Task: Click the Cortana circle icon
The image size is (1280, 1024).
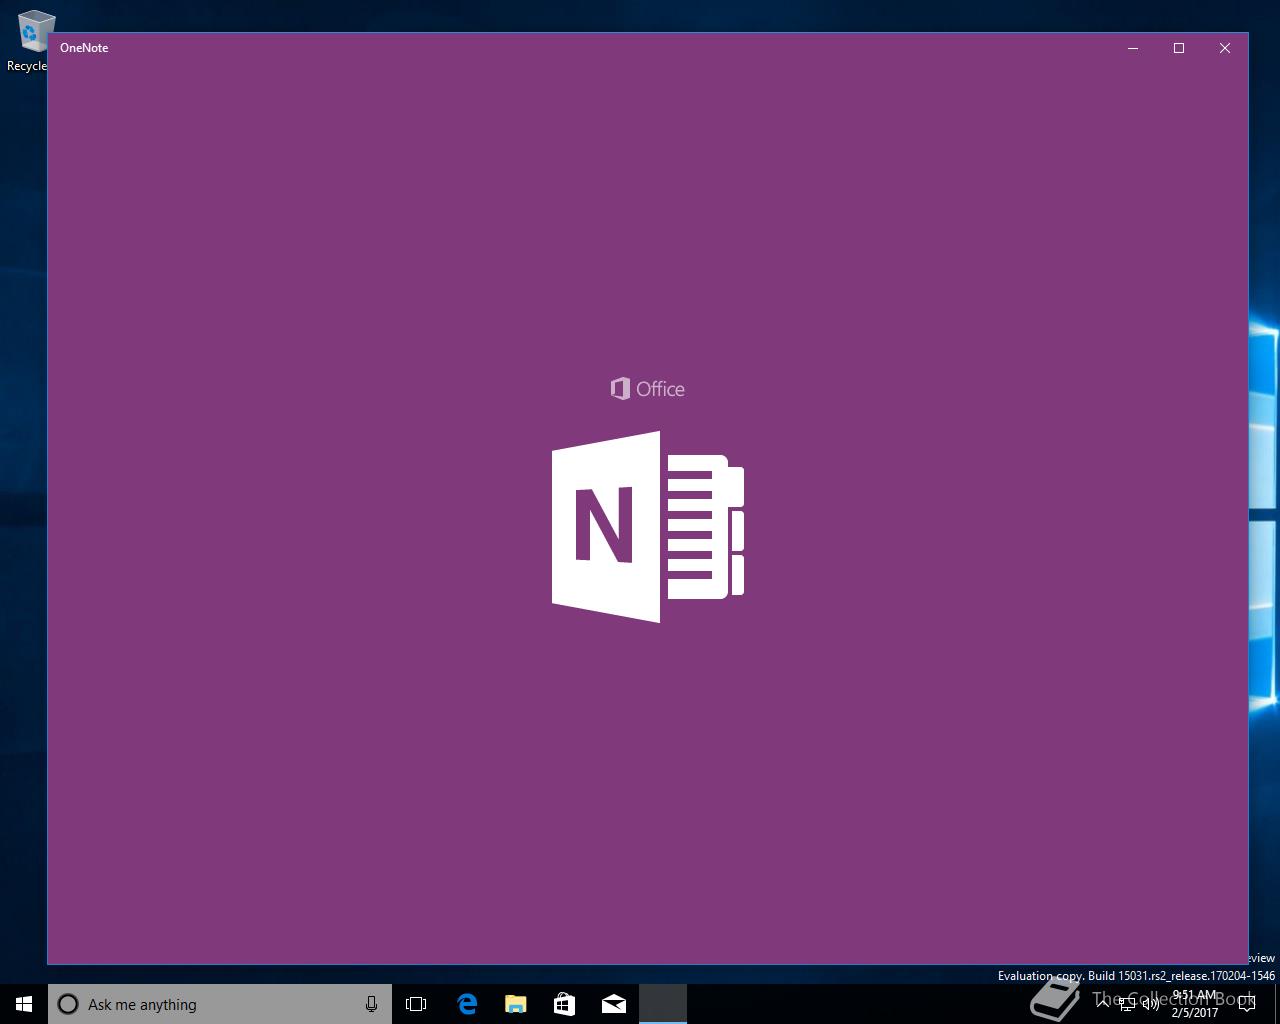Action: pos(68,1004)
